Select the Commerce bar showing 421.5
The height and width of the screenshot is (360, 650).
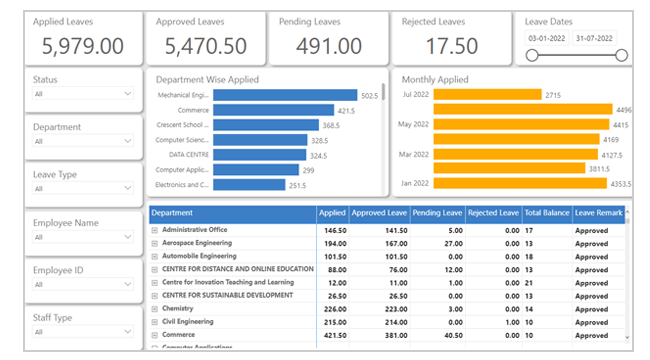[274, 110]
